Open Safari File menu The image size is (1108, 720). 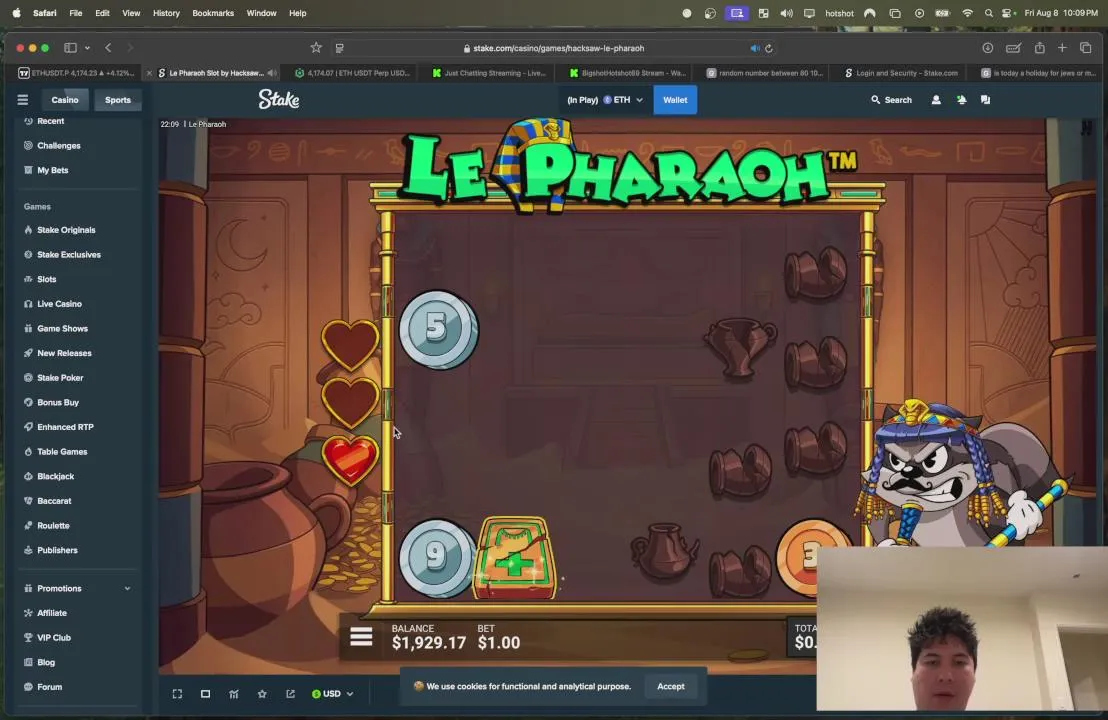[76, 13]
